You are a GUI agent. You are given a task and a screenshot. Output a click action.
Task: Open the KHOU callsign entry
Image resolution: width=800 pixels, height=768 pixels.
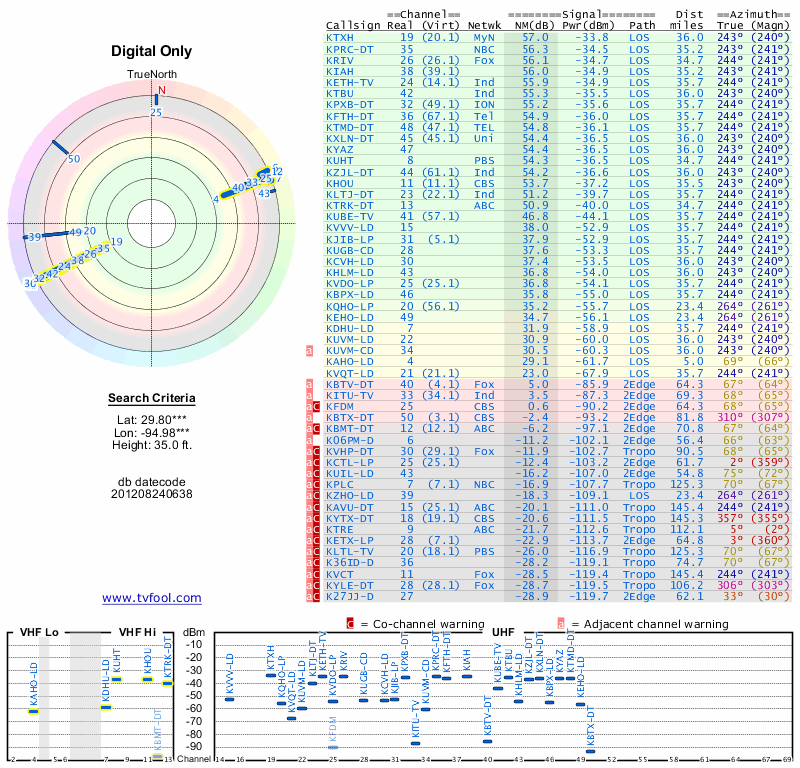tap(340, 183)
